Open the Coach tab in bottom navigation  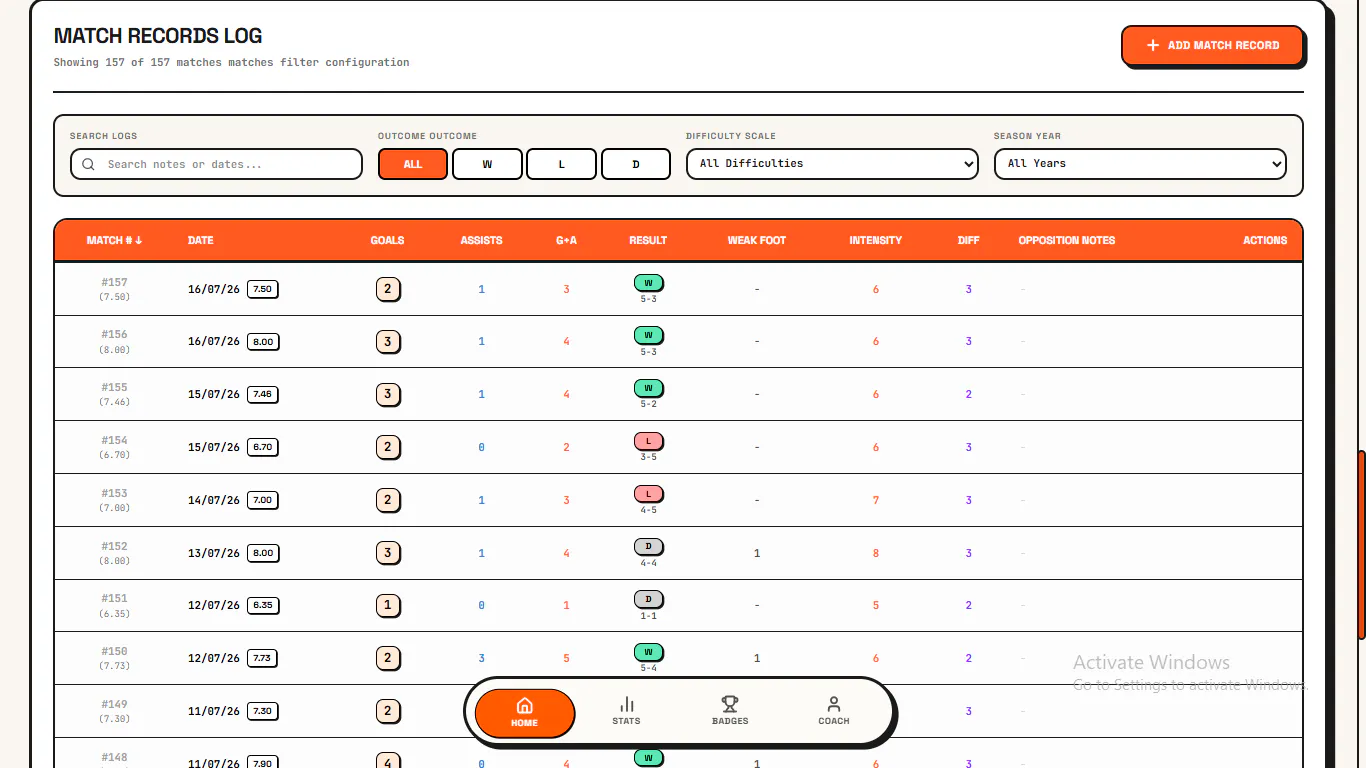pyautogui.click(x=834, y=711)
